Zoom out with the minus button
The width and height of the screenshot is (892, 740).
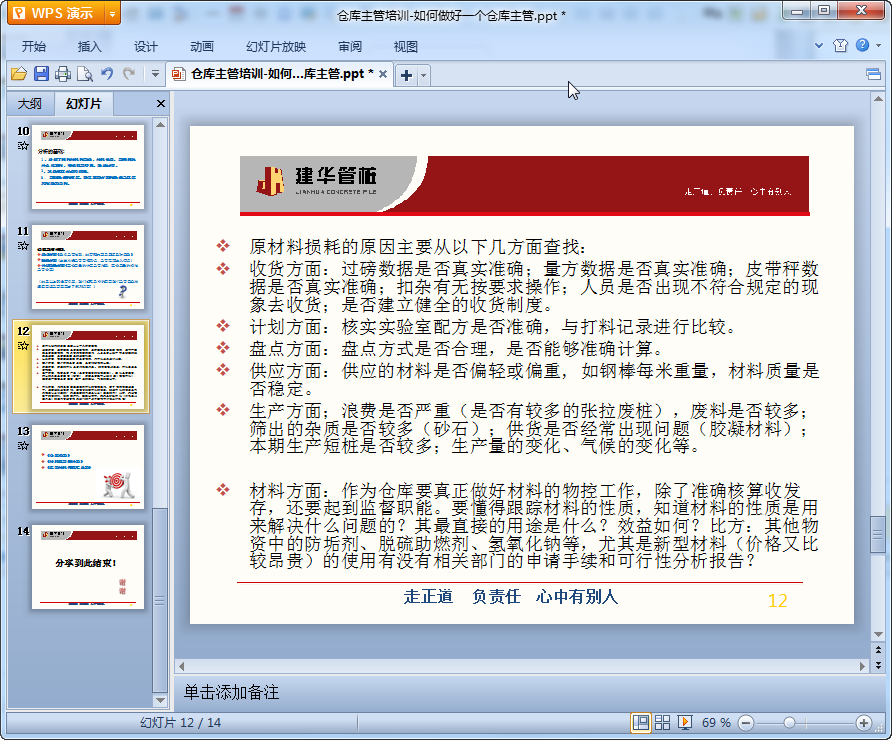point(746,723)
